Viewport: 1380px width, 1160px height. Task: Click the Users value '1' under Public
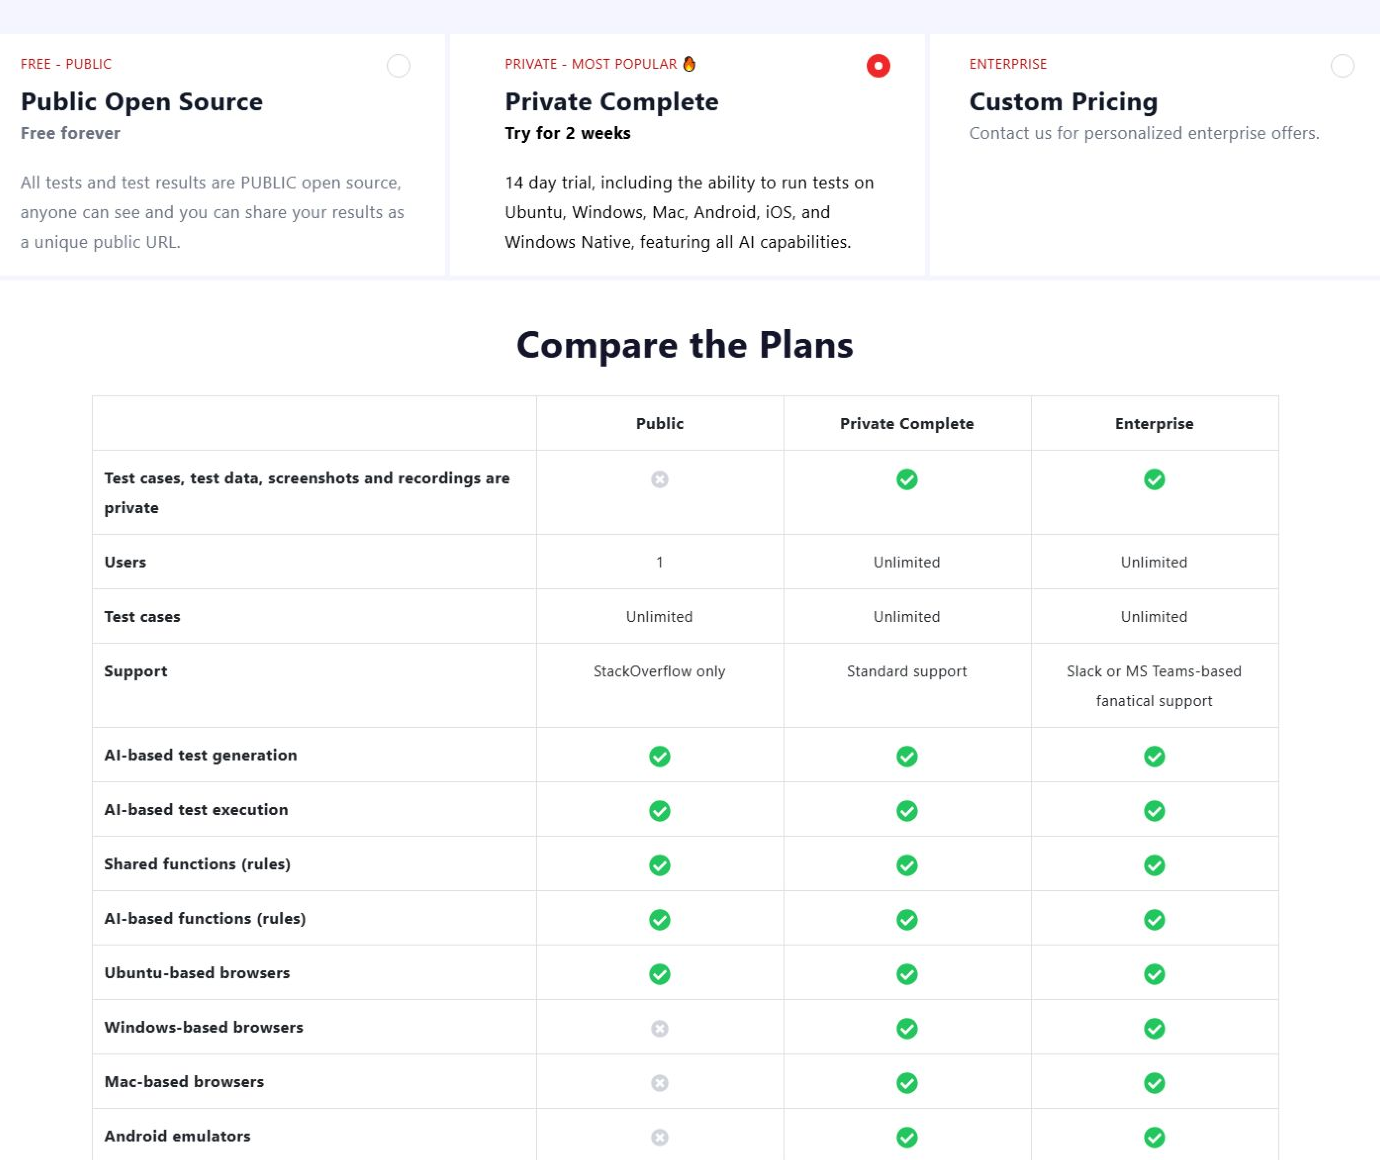(x=659, y=562)
